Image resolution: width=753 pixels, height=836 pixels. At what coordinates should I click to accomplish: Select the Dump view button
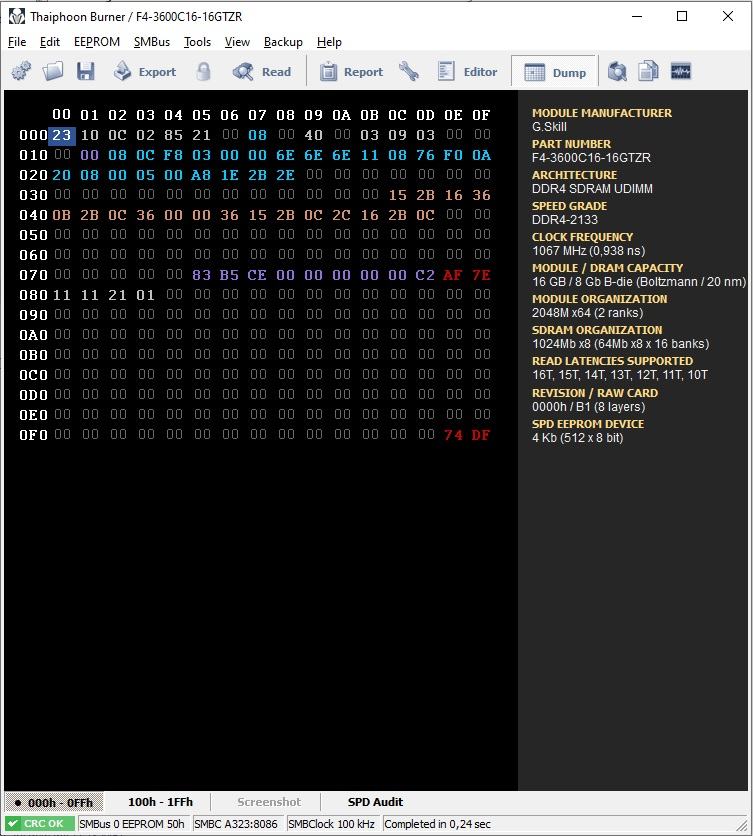(555, 71)
